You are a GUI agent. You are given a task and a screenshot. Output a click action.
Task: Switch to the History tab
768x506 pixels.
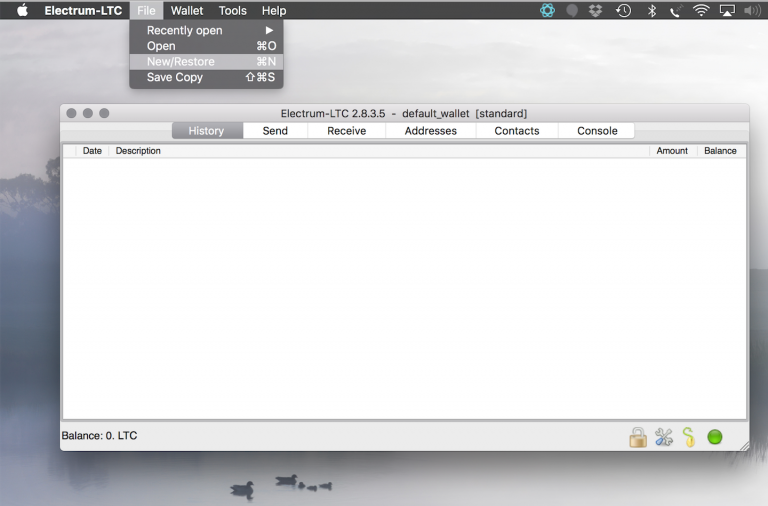207,131
